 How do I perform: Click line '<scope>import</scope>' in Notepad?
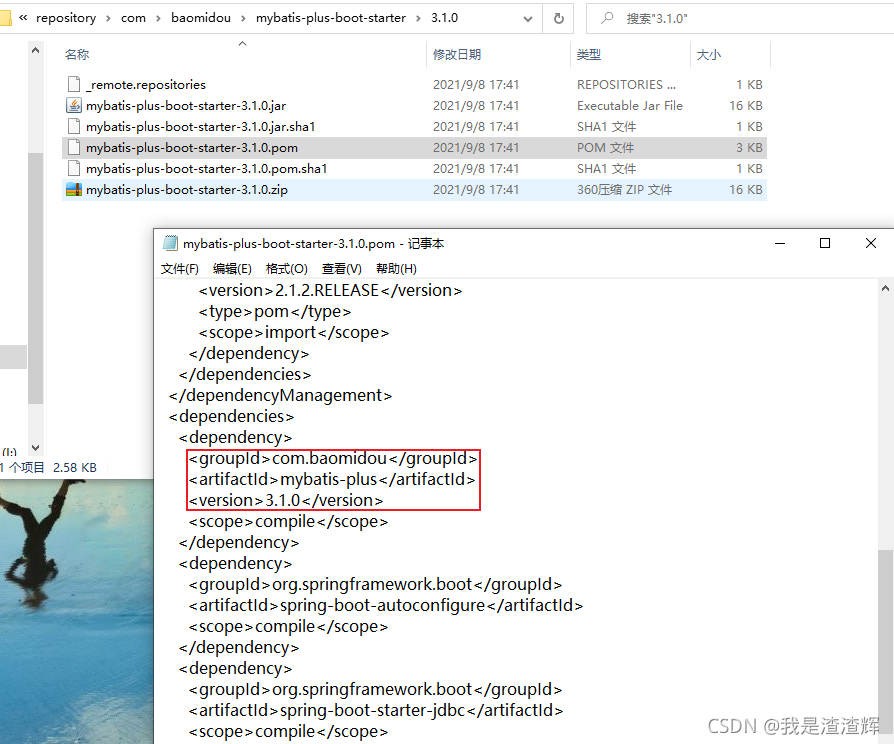(294, 332)
